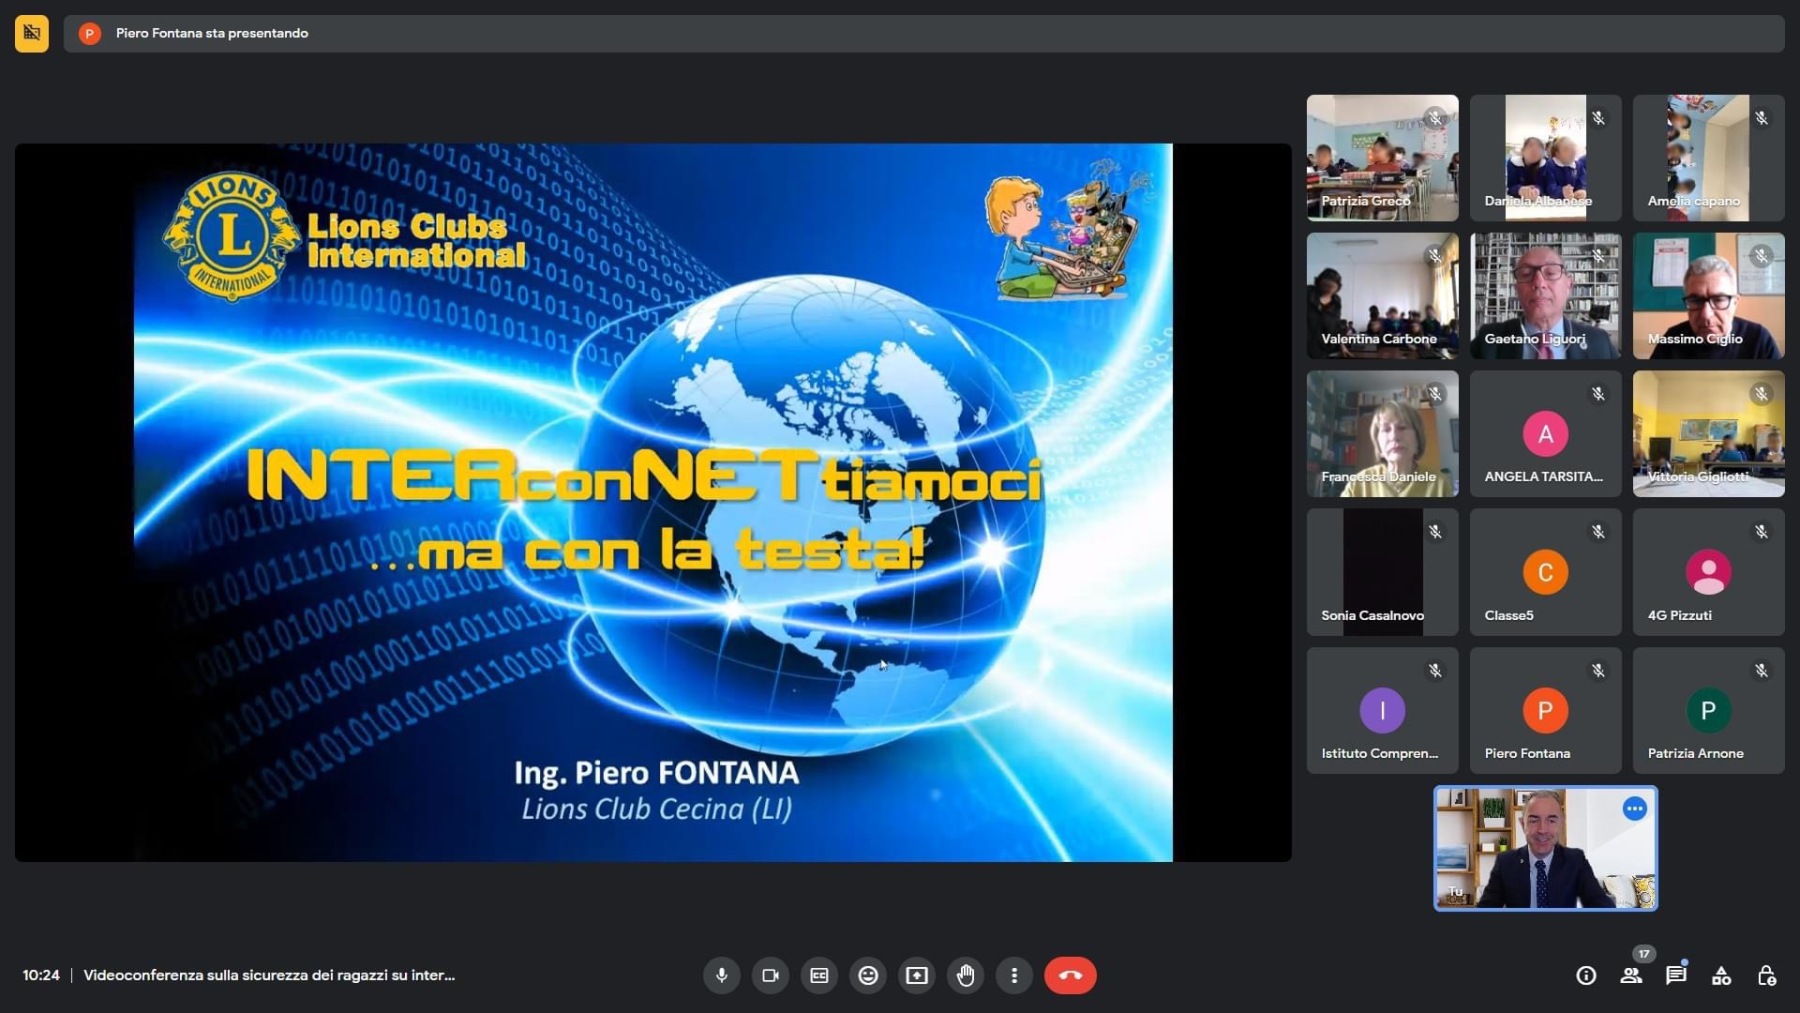Click muted mic icon on Massimo Ciglio tile
1800x1013 pixels.
pos(1761,256)
